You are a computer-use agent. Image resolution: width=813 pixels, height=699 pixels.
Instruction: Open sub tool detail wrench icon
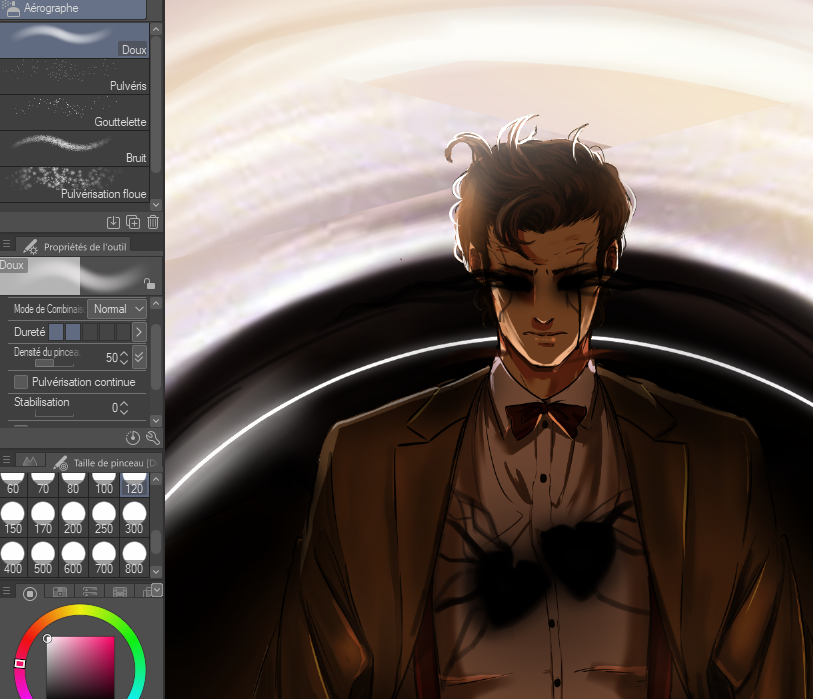point(152,438)
